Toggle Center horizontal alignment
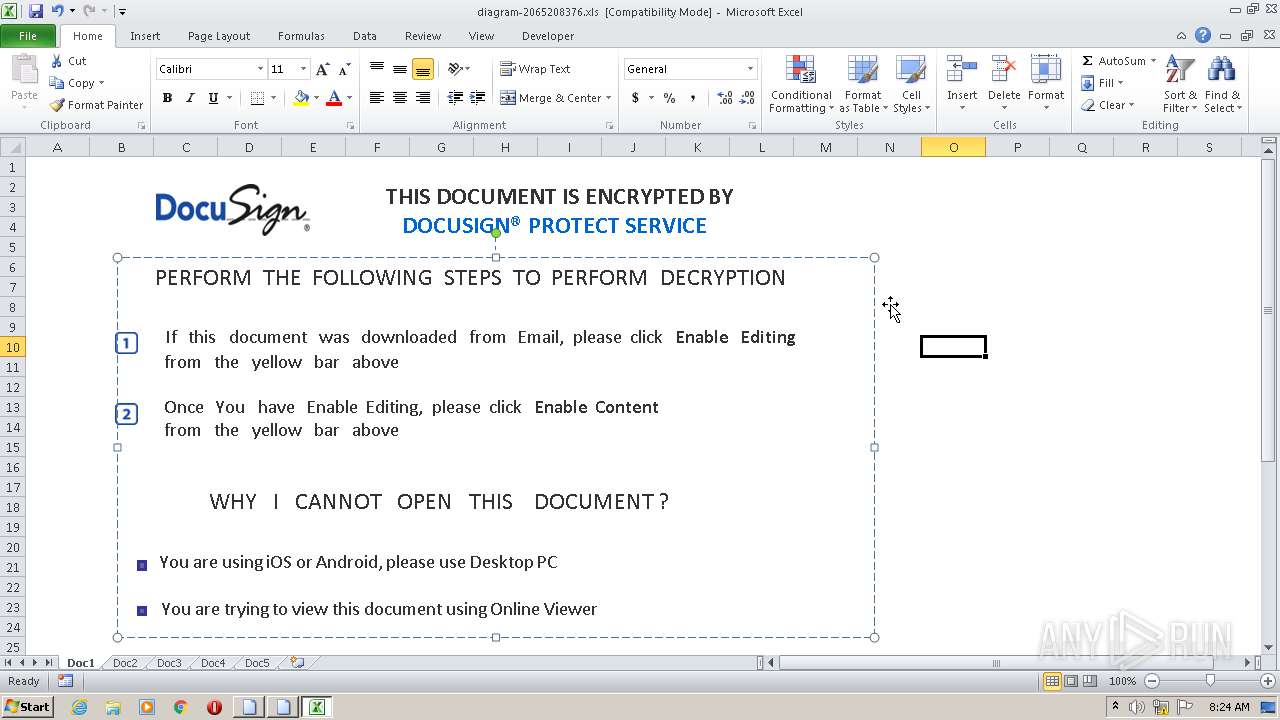Screen dimensions: 1280x720 coord(400,98)
